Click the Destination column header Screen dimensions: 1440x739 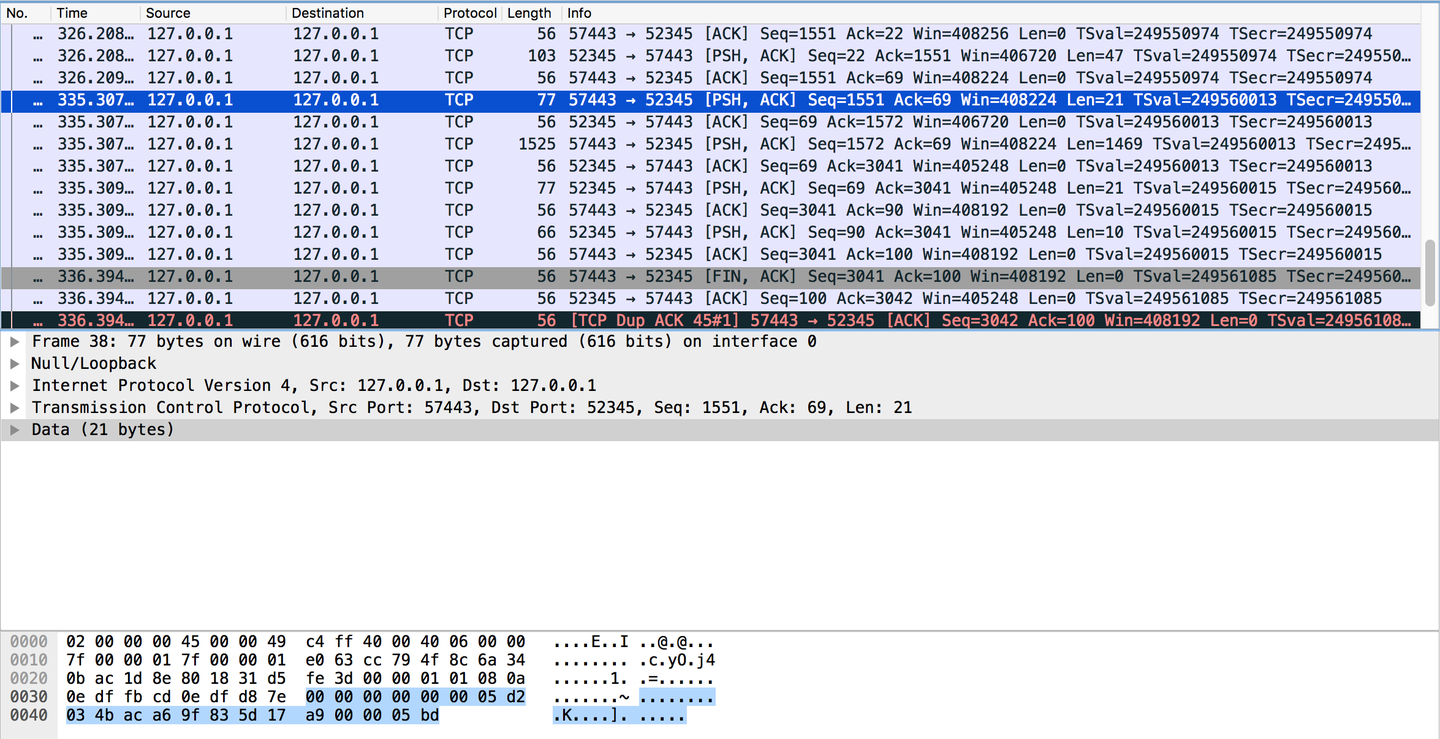click(362, 13)
